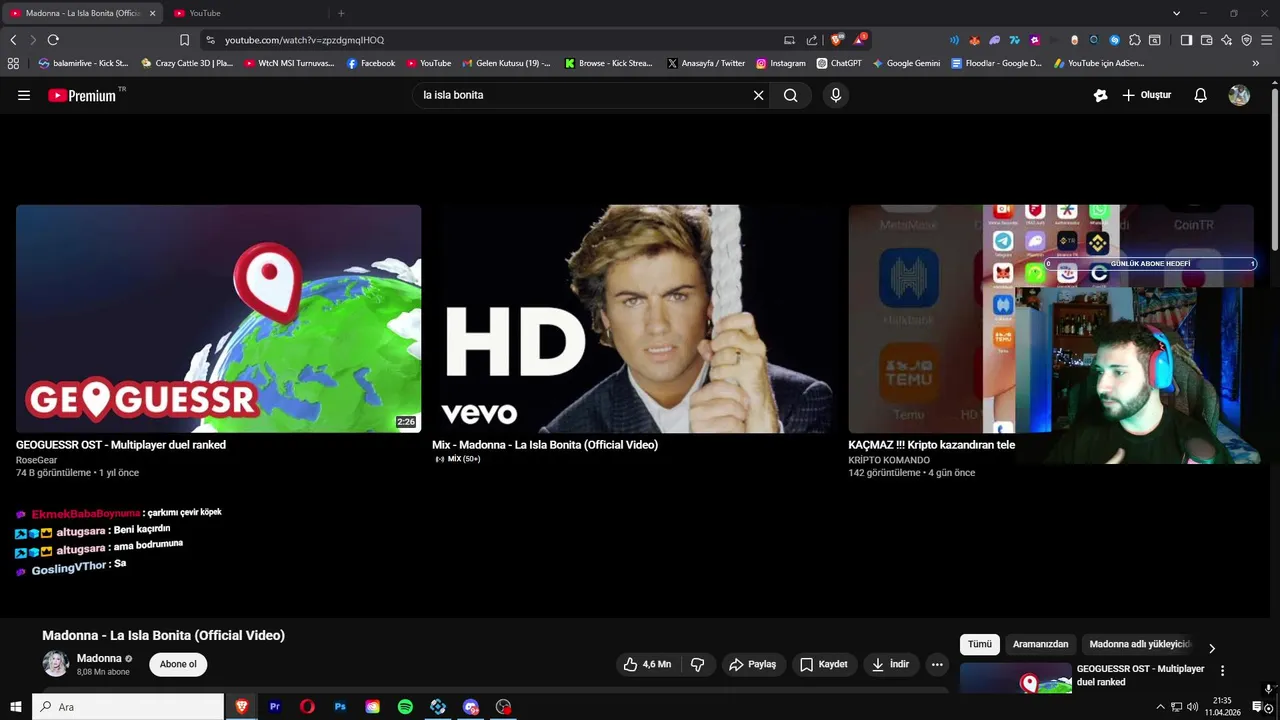Image resolution: width=1280 pixels, height=720 pixels.
Task: Expand the tab search dropdown arrow
Action: 1176,13
